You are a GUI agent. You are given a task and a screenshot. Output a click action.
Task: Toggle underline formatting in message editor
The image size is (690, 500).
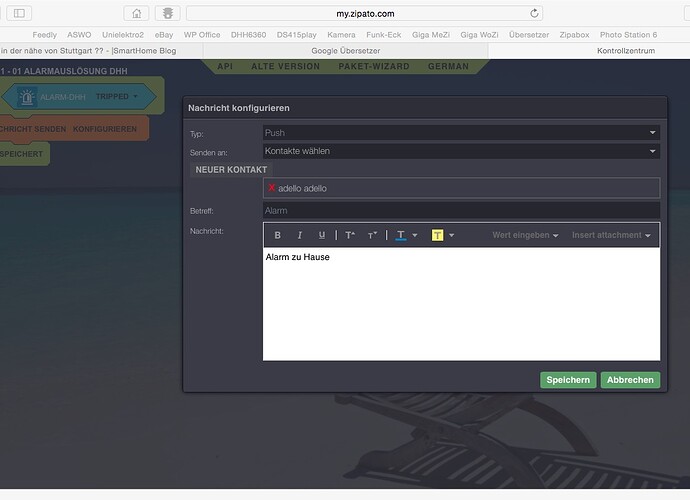tap(321, 235)
